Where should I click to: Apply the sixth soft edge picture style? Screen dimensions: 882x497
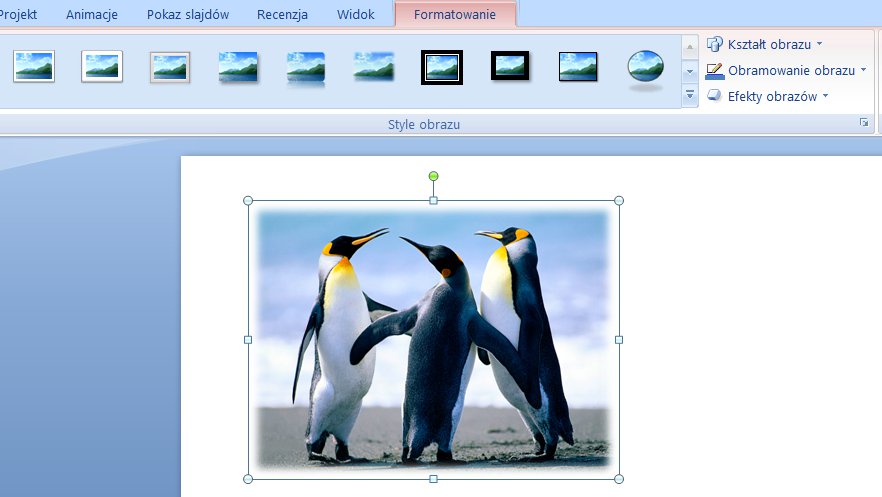(x=374, y=66)
